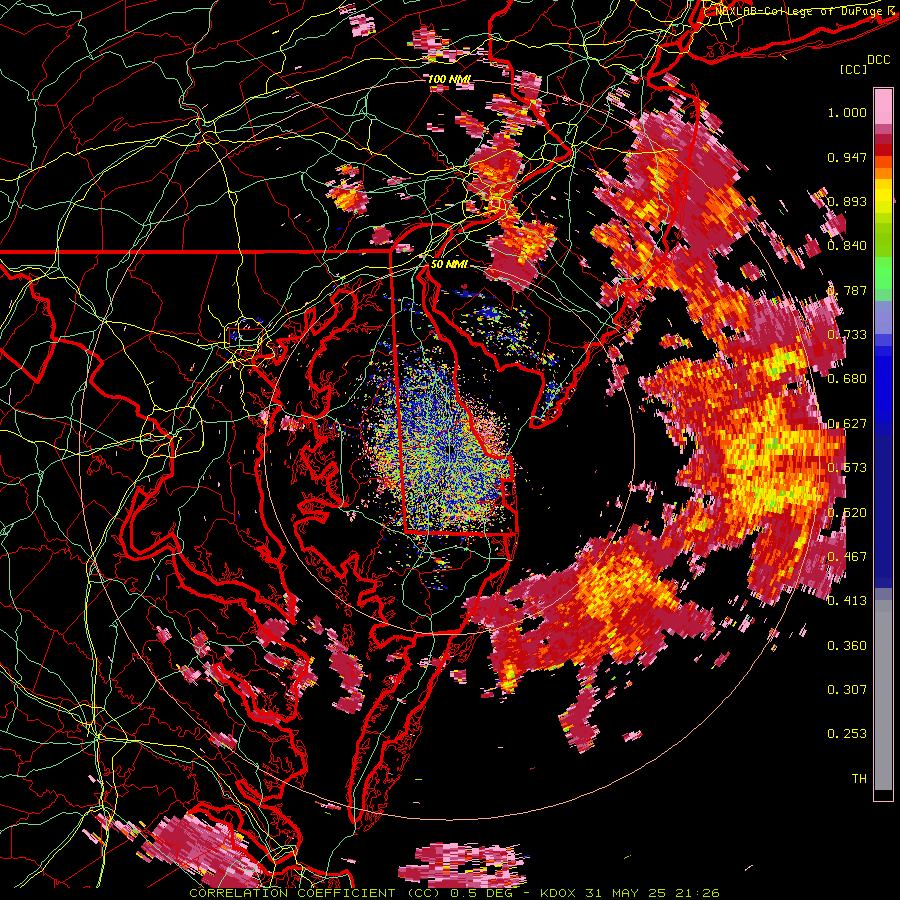Click the 0.787 legend value
The height and width of the screenshot is (900, 900).
(x=847, y=290)
